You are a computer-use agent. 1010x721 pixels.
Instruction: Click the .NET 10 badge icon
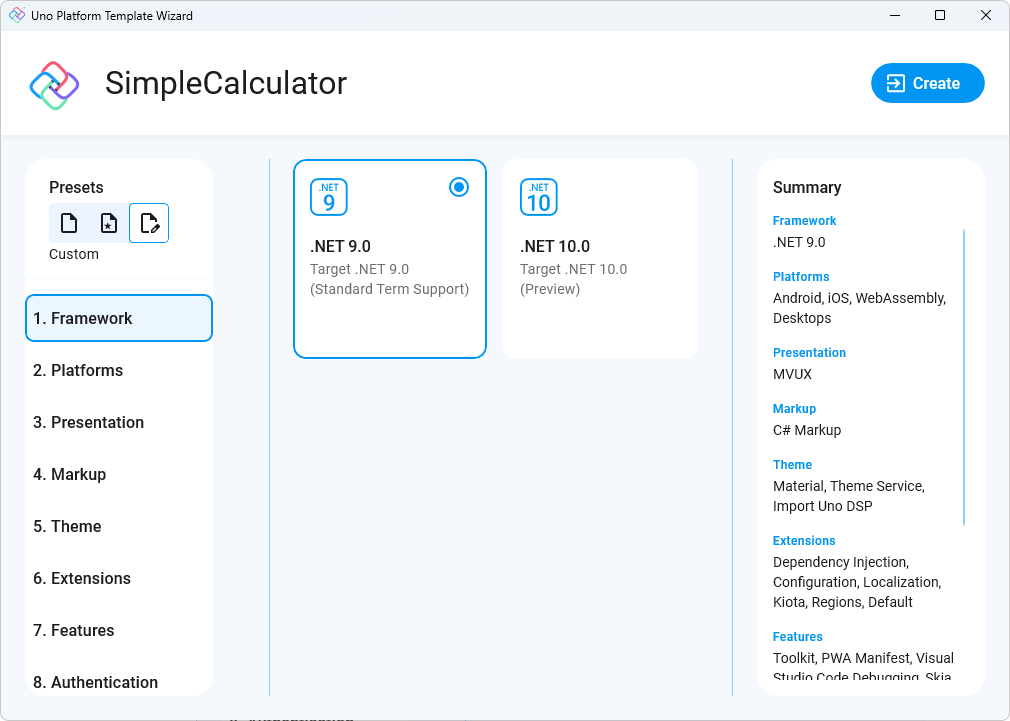tap(539, 197)
